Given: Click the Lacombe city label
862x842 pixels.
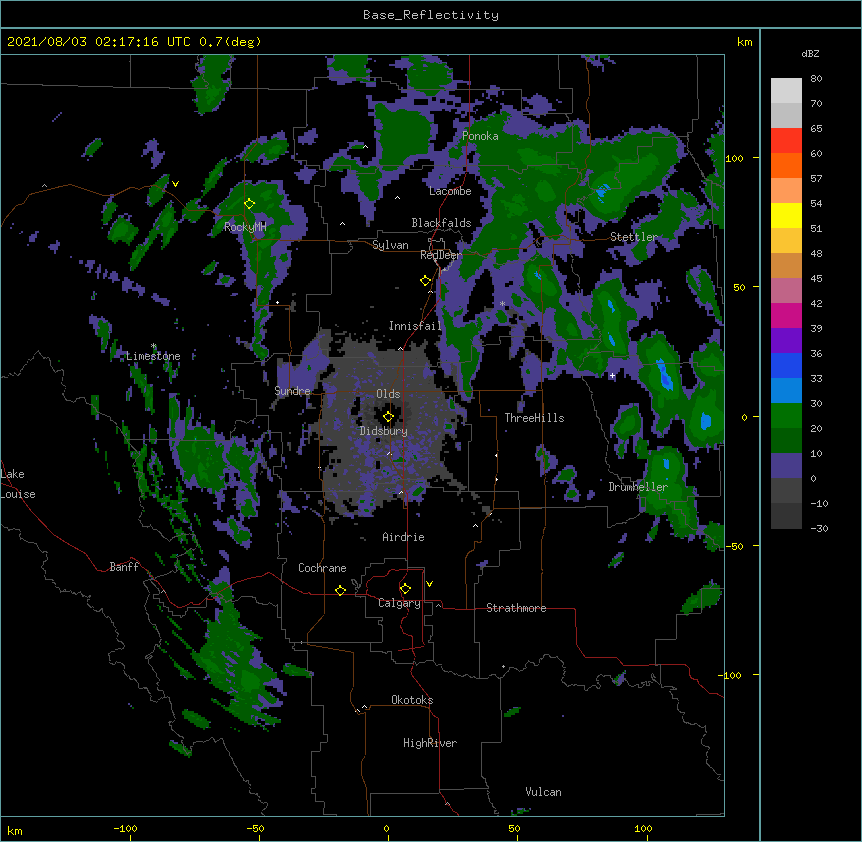Looking at the screenshot, I should coord(450,191).
